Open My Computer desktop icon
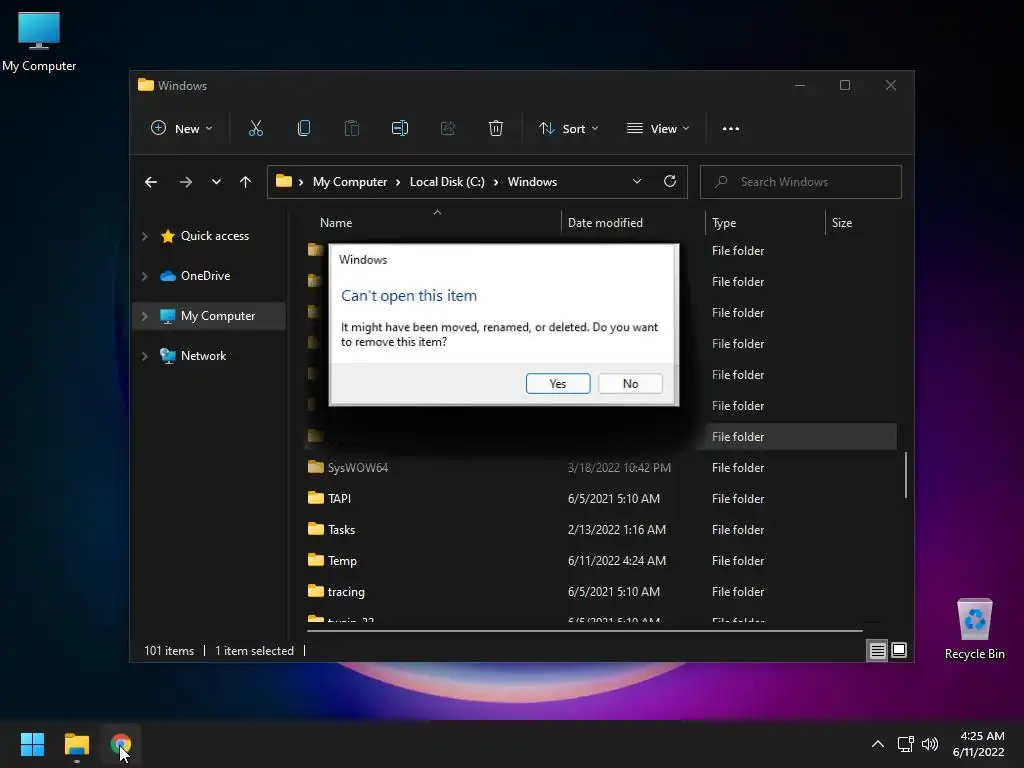Screen dimensions: 1024x768 point(39,41)
